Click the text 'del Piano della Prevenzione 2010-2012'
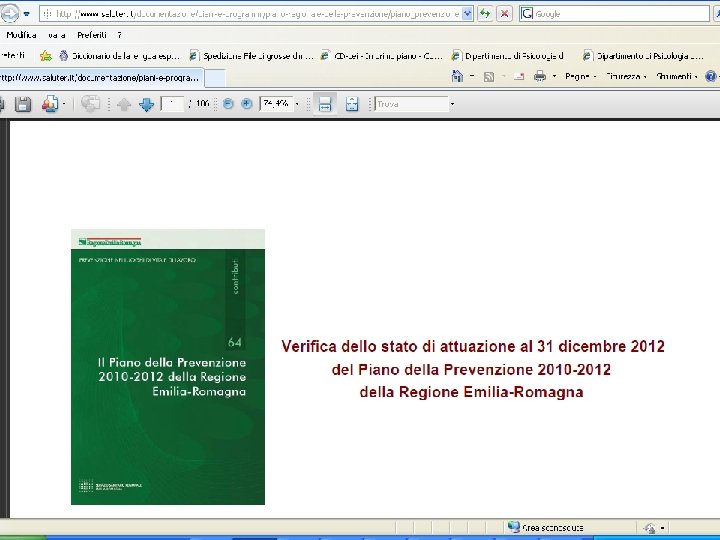Image resolution: width=720 pixels, height=540 pixels. (471, 370)
